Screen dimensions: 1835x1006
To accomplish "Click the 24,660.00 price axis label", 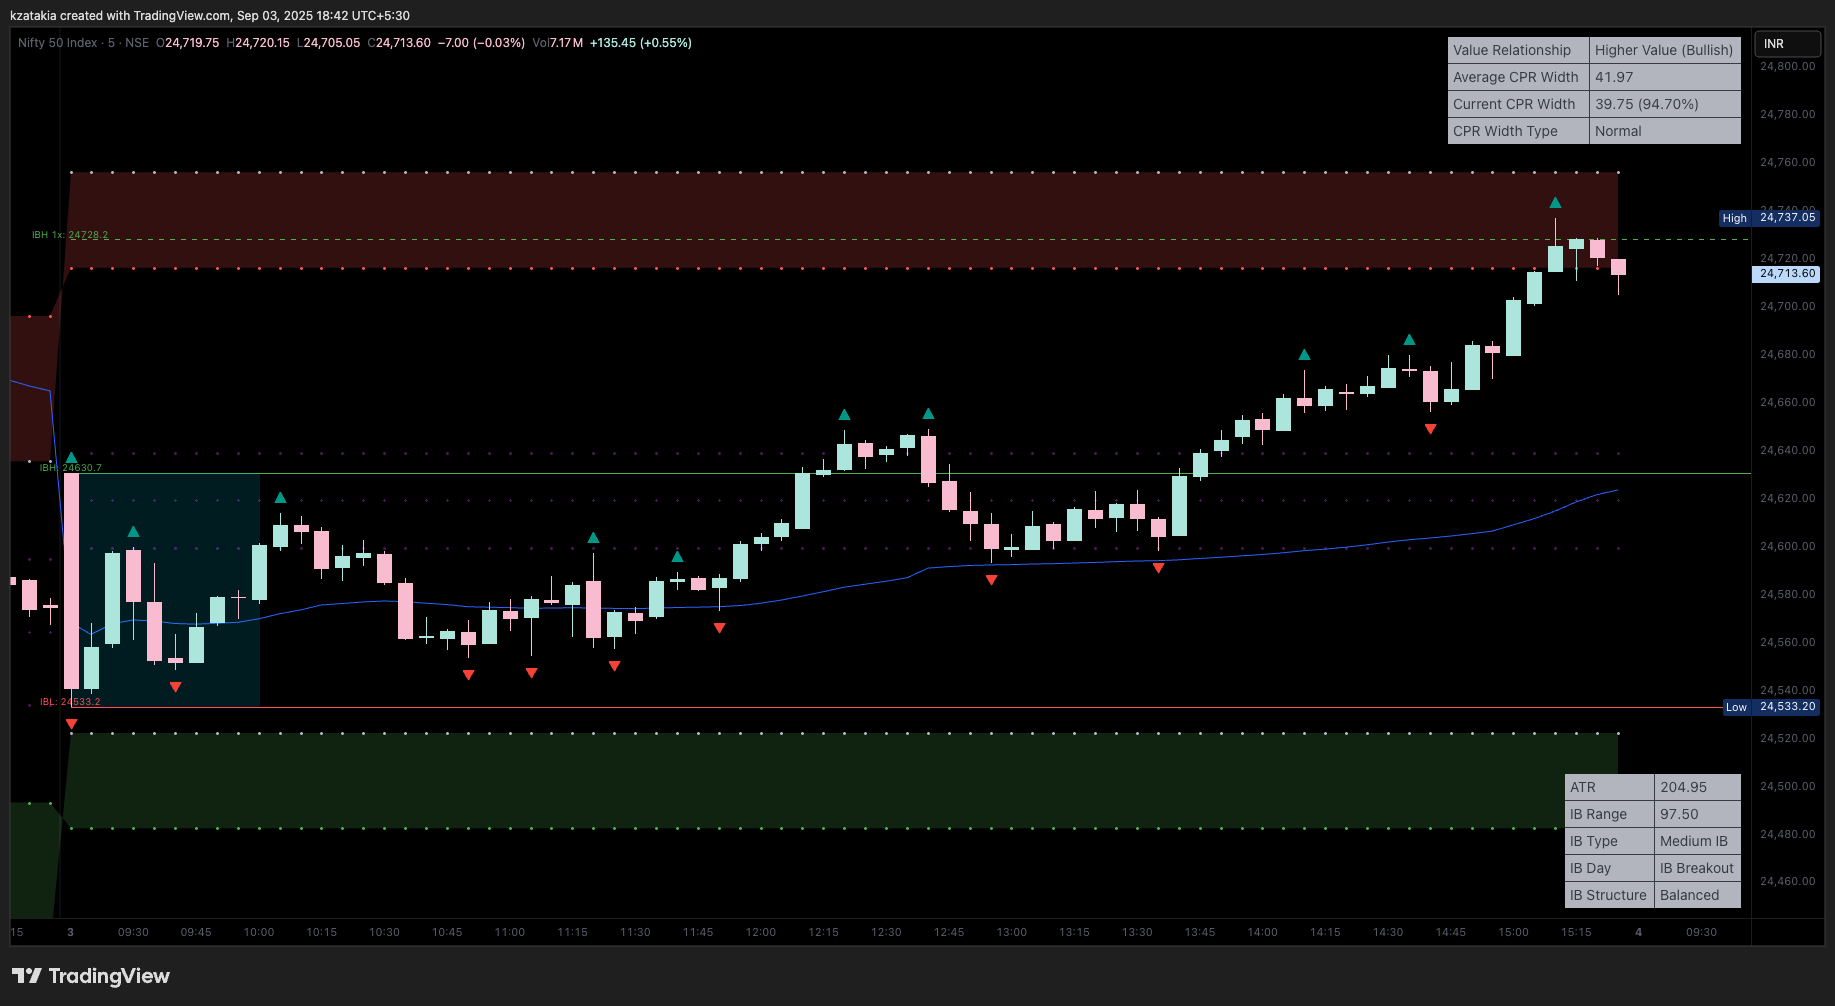I will coord(1787,402).
